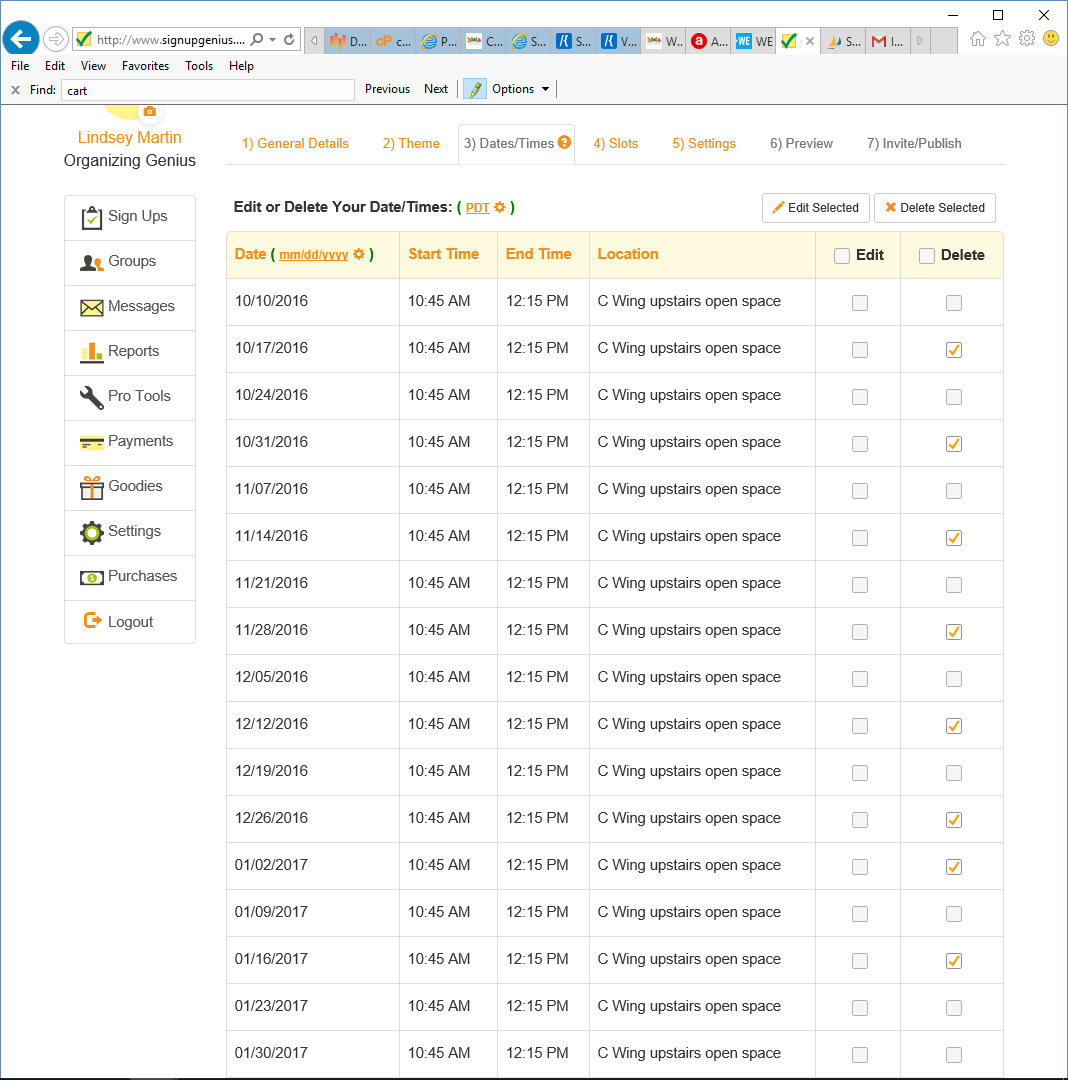The width and height of the screenshot is (1068, 1080).
Task: Click Previous in the Find bar
Action: 387,89
